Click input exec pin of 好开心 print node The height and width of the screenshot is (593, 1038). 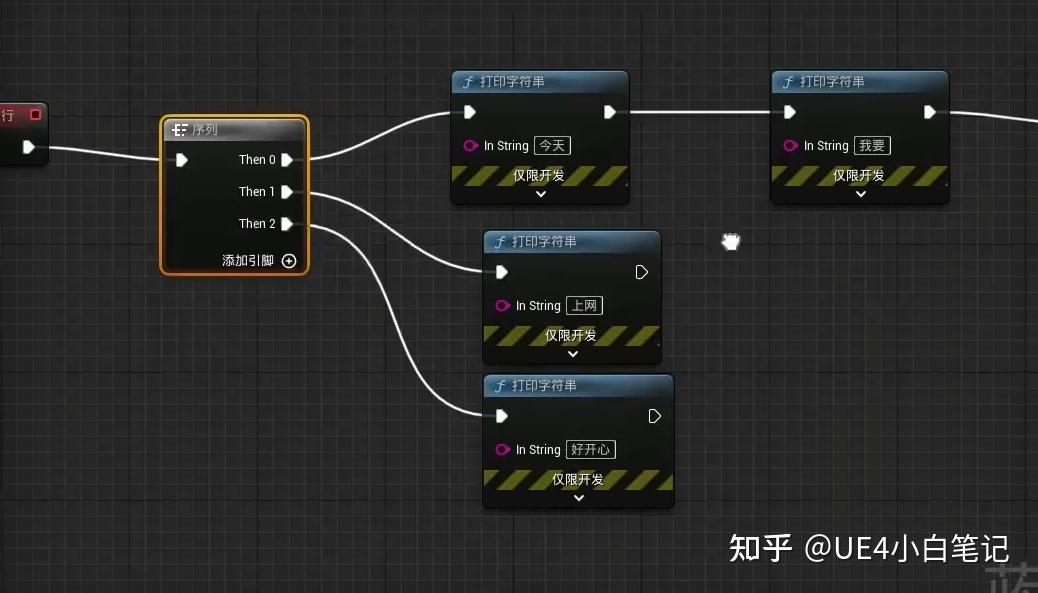point(501,416)
